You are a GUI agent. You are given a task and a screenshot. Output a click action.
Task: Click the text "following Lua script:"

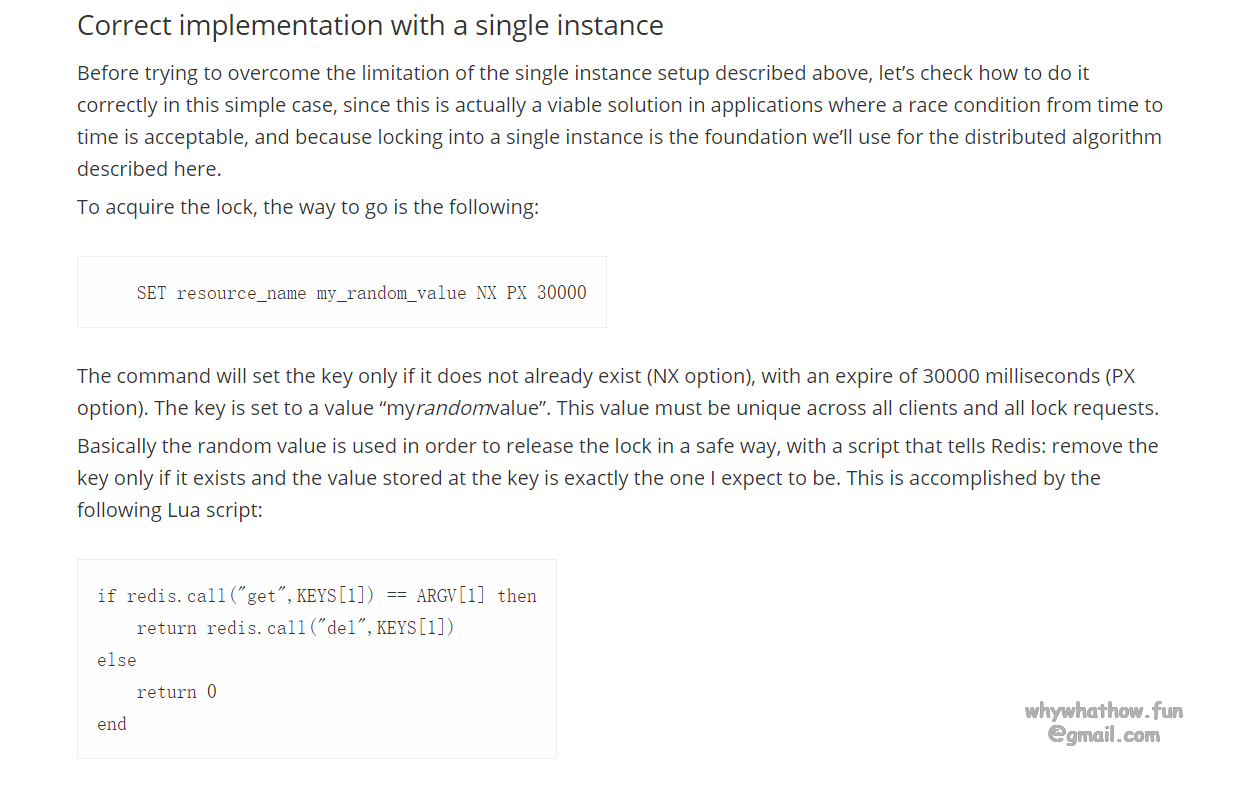170,510
